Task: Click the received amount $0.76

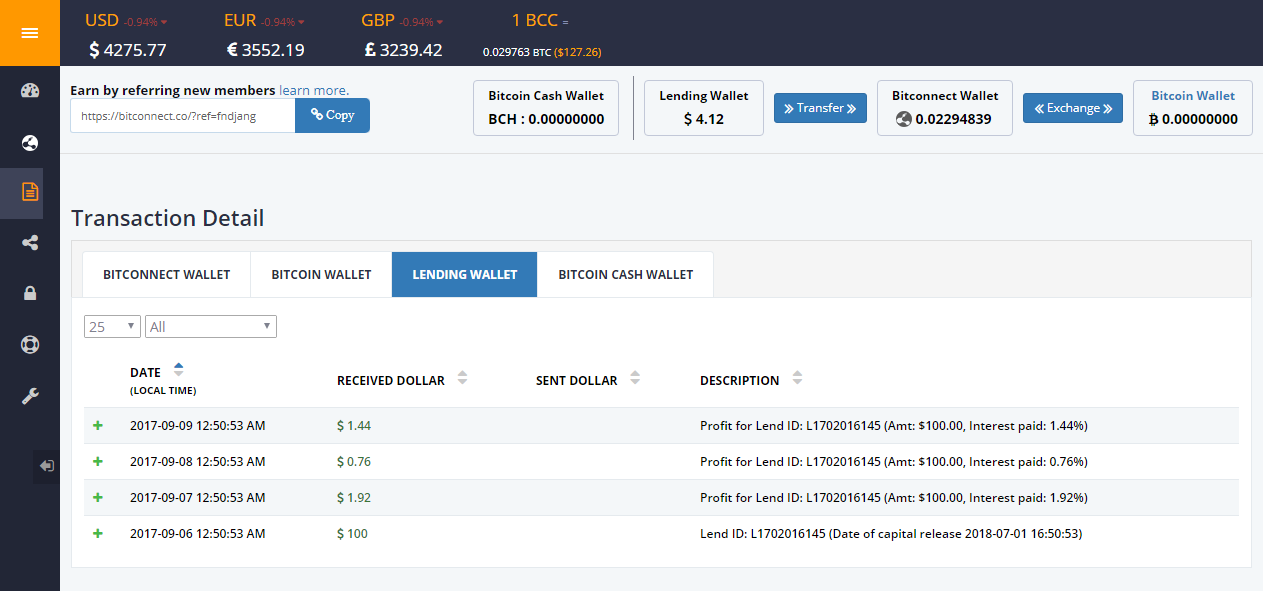Action: click(x=354, y=462)
